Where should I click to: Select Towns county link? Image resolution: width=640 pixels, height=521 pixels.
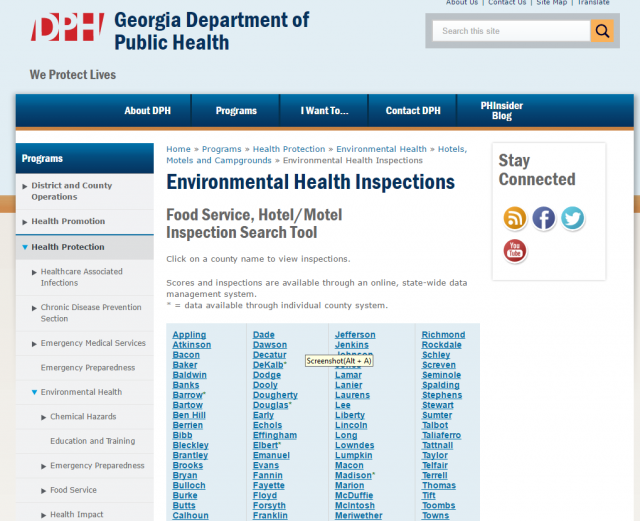(435, 516)
